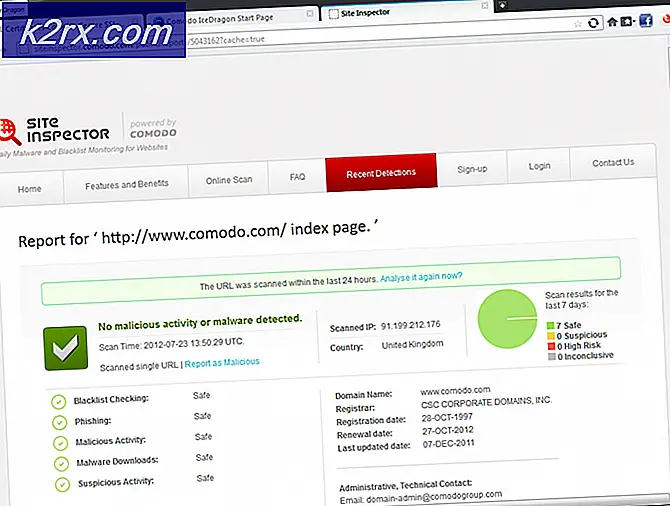The height and width of the screenshot is (506, 670).
Task: Open the Contact Us page
Action: click(x=613, y=162)
